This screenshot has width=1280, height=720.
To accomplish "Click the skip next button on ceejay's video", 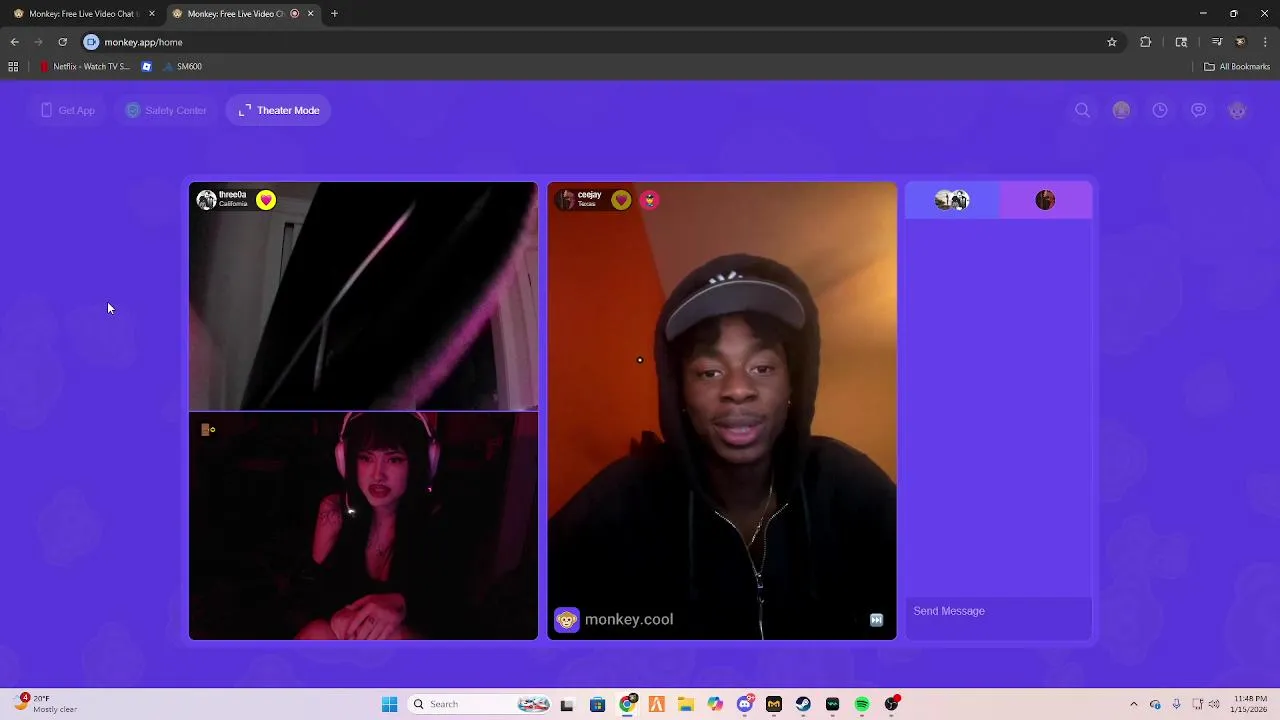I will [876, 620].
